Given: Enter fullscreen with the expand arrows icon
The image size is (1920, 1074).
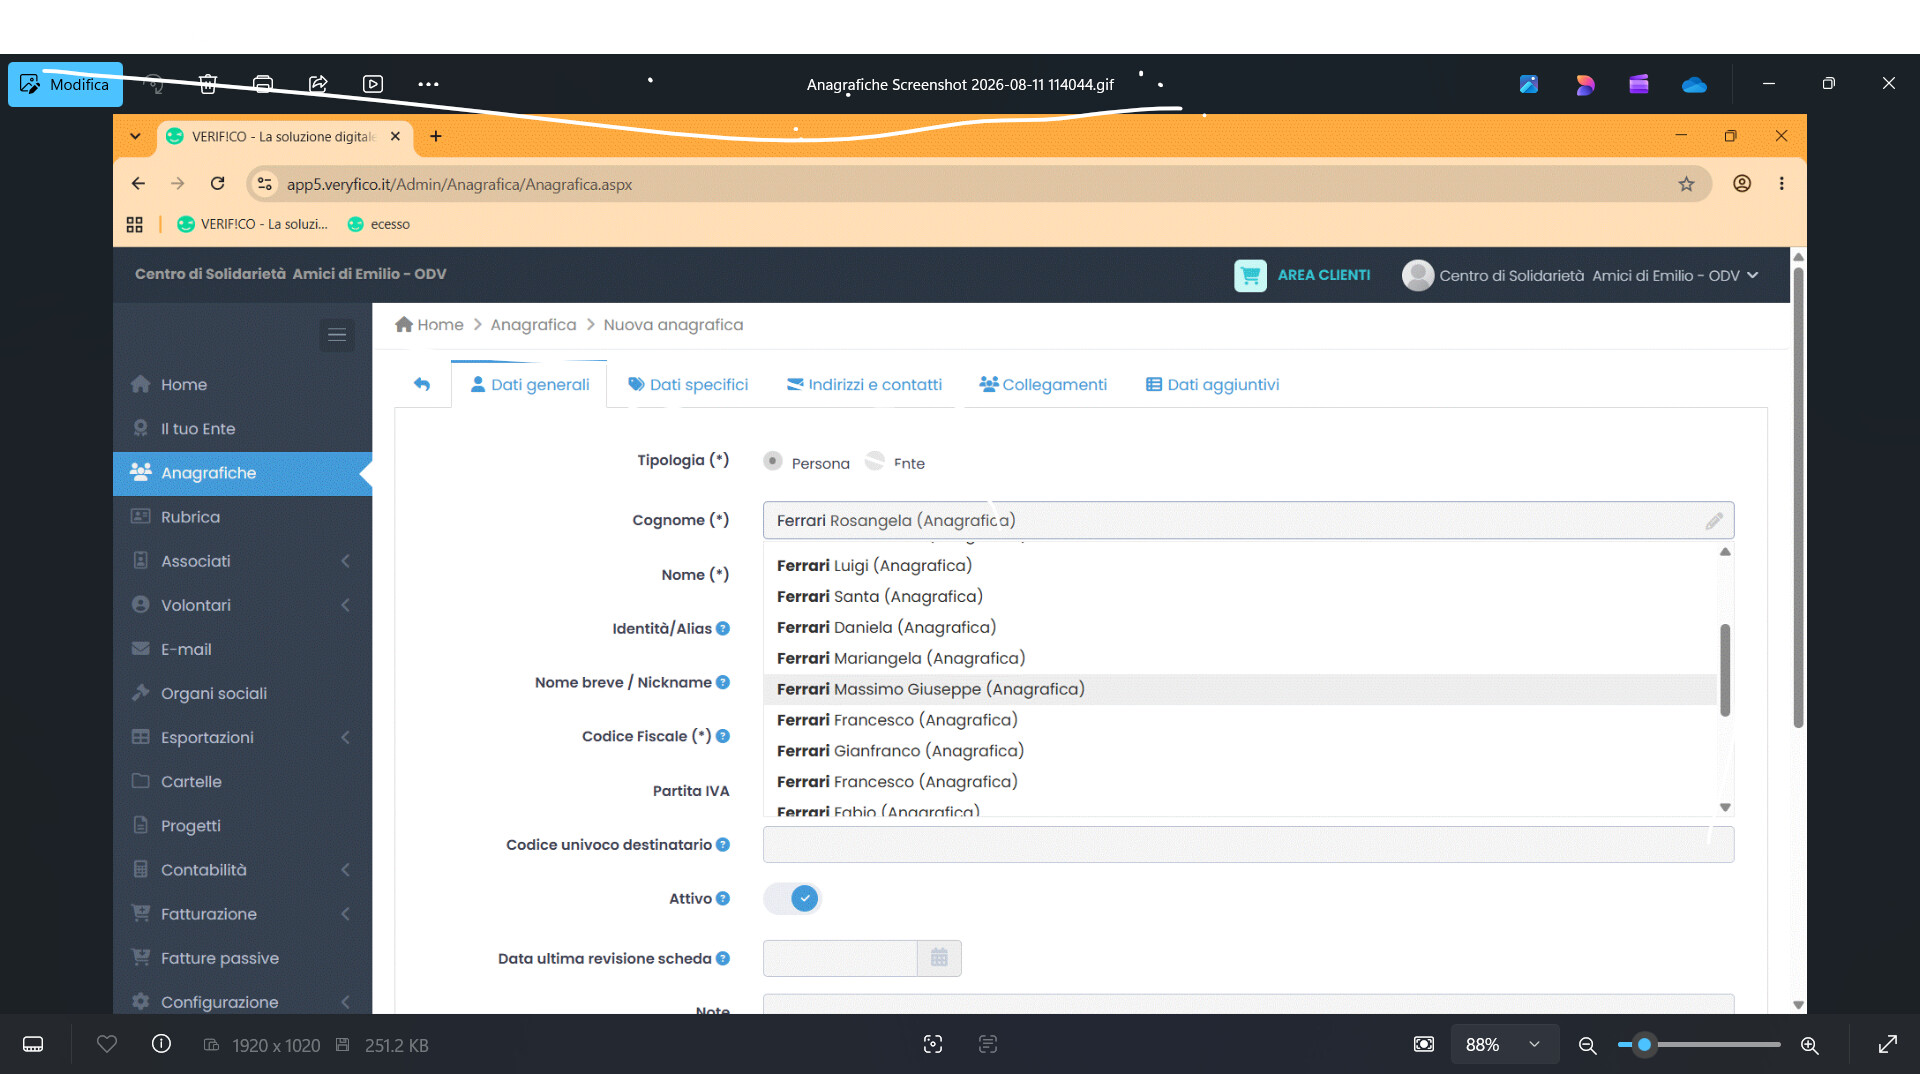Looking at the screenshot, I should pos(1888,1044).
